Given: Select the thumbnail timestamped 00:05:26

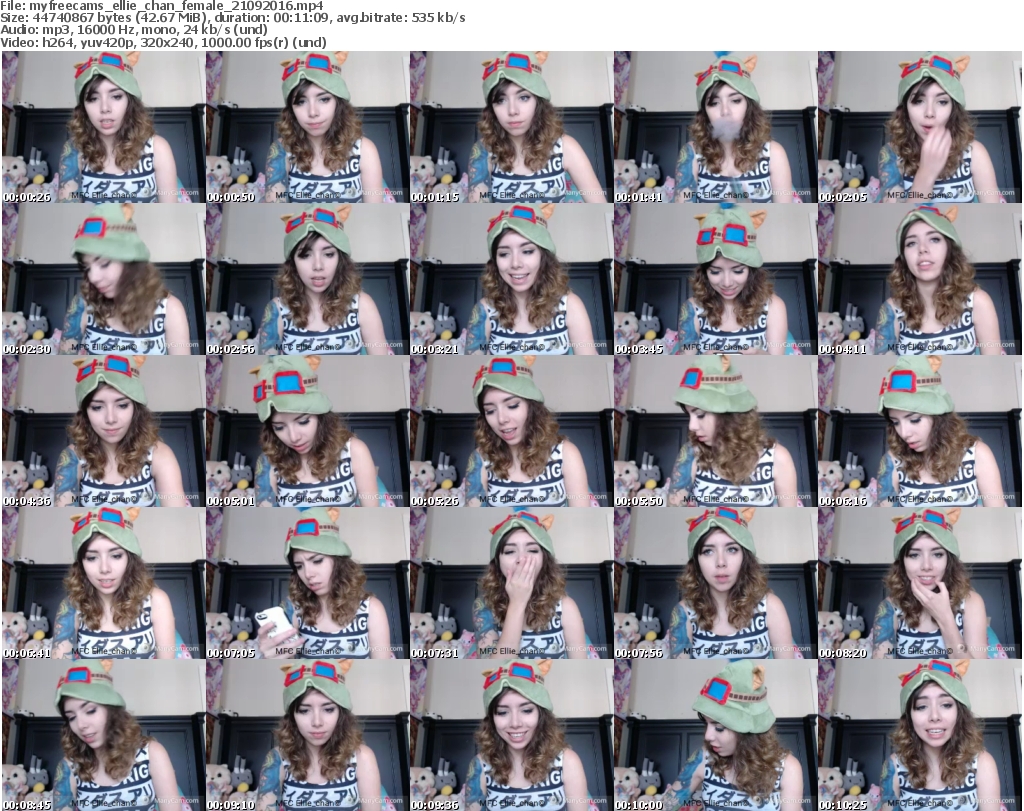Looking at the screenshot, I should 511,431.
